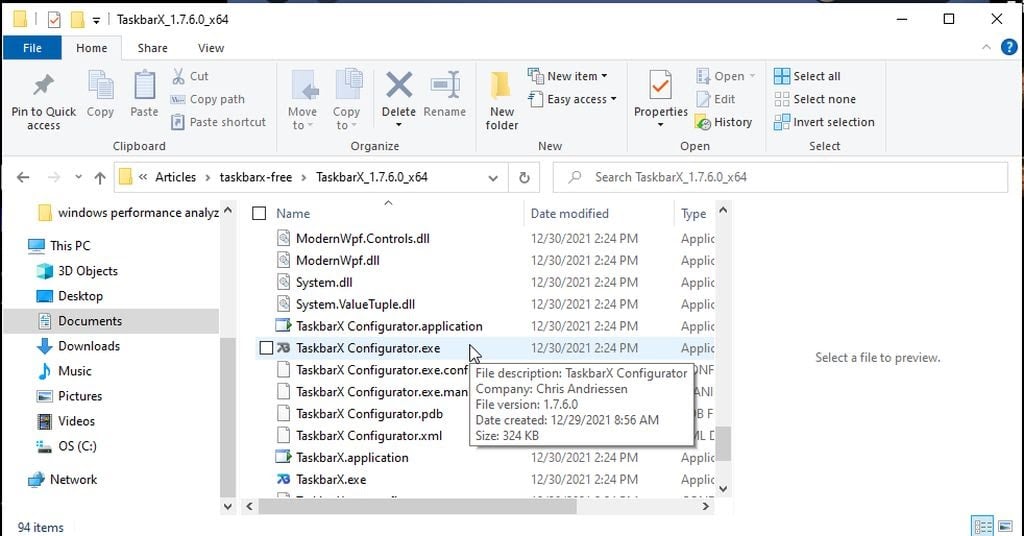1024x536 pixels.
Task: Switch to the View ribbon tab
Action: pos(211,48)
